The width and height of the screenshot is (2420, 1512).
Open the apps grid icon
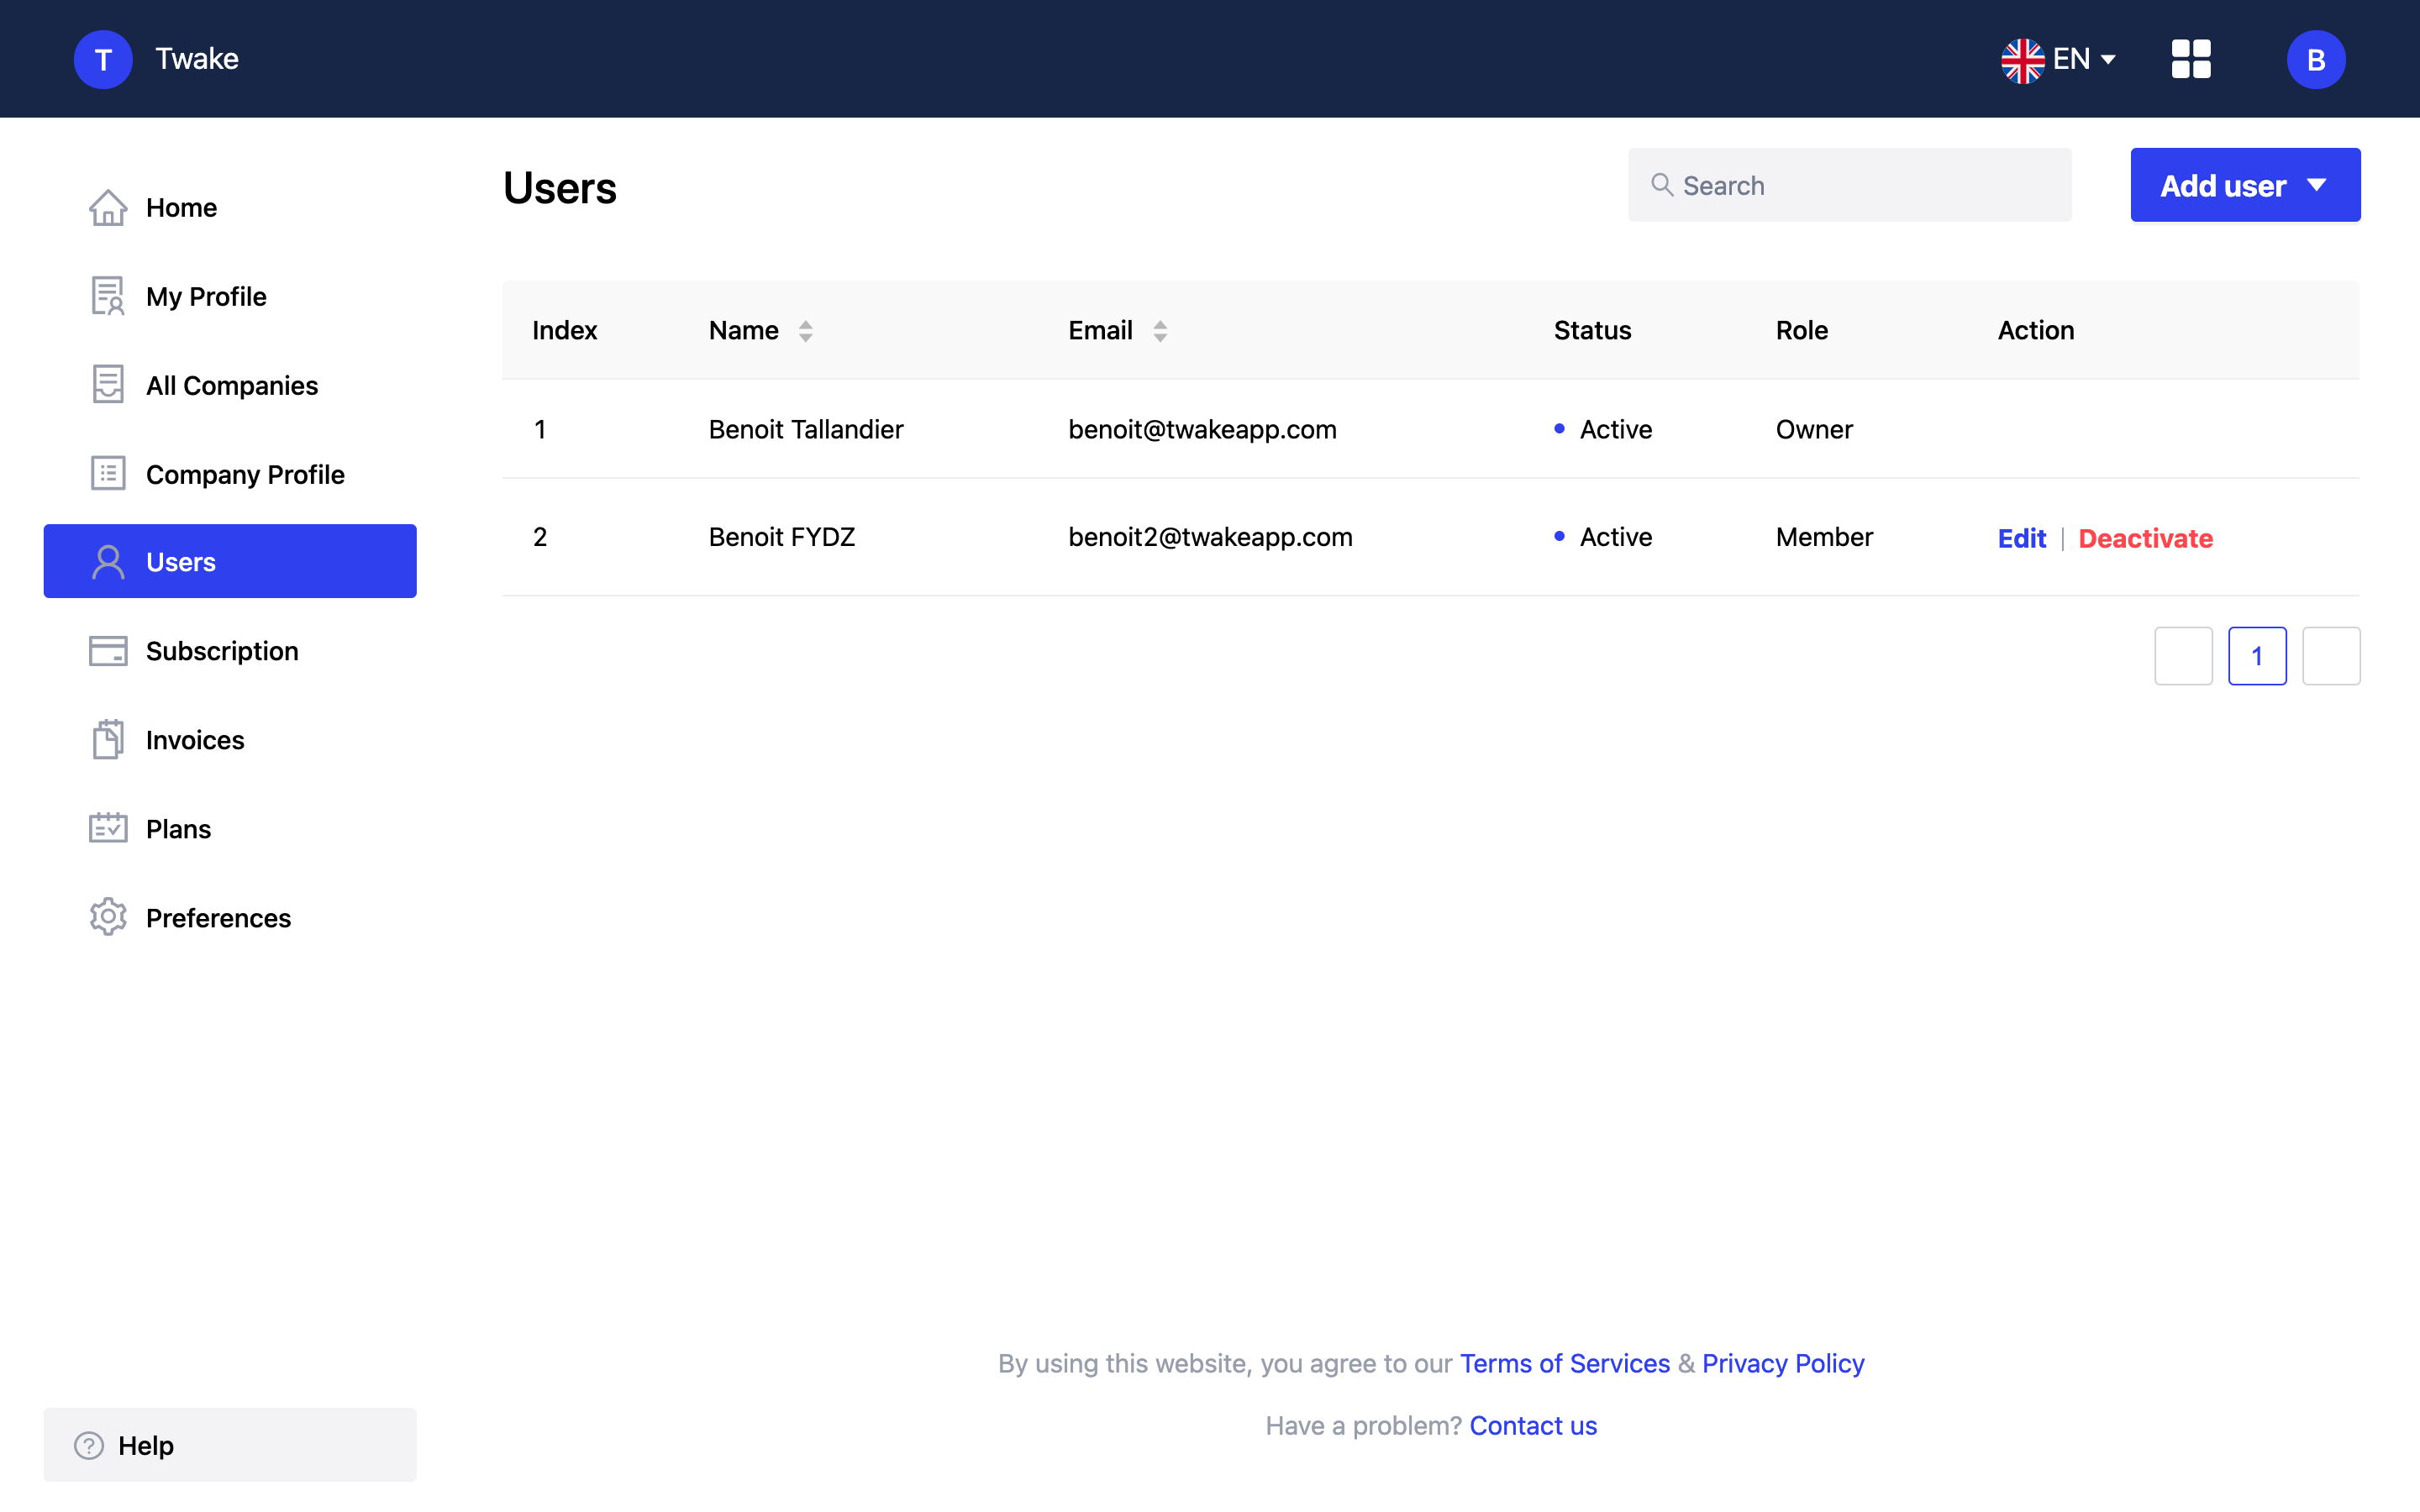[x=2190, y=59]
